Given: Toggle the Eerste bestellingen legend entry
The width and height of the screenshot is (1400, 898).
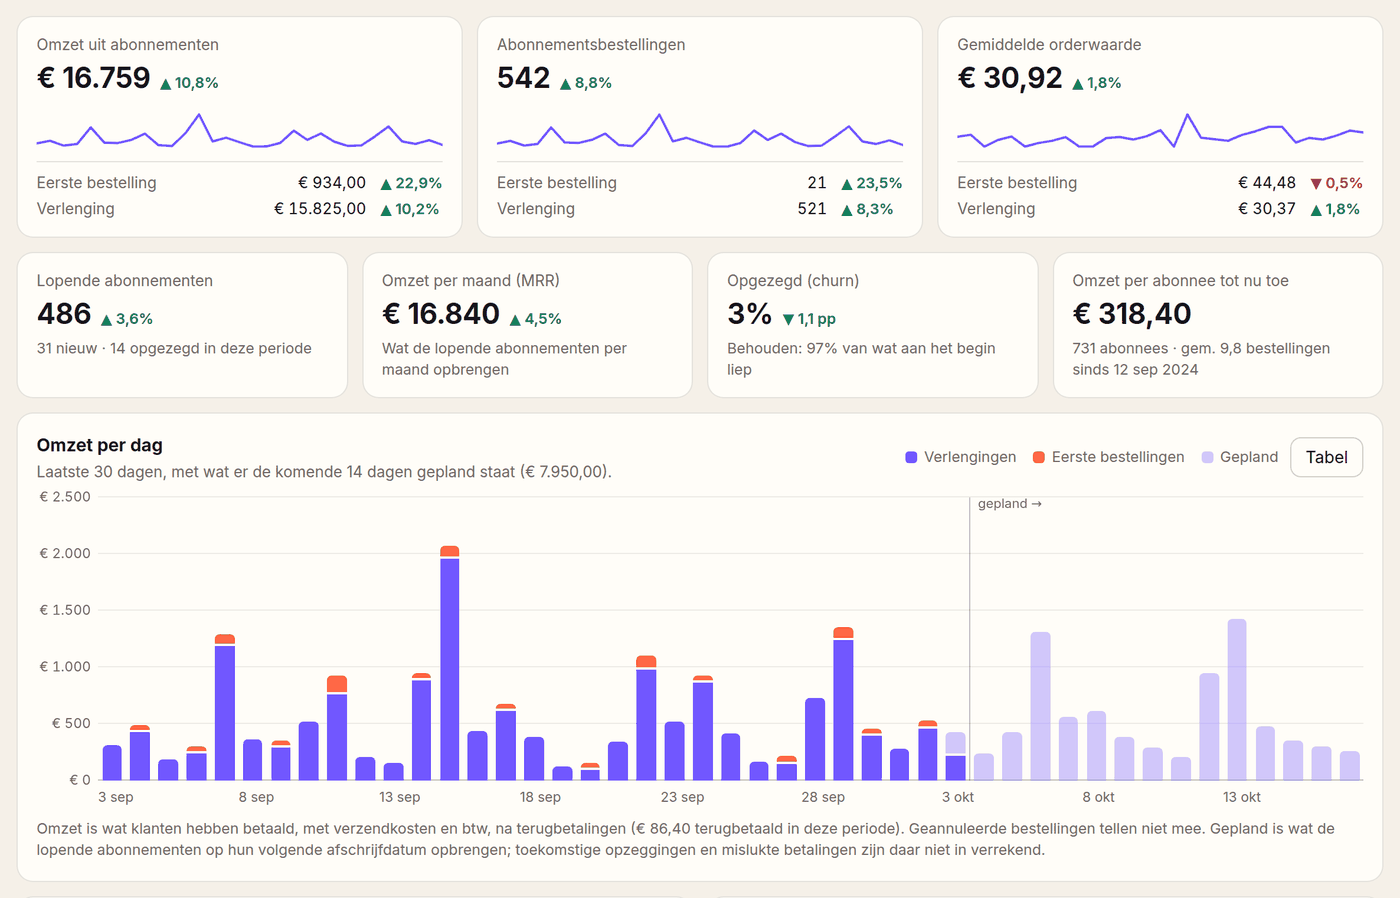Looking at the screenshot, I should [1108, 457].
